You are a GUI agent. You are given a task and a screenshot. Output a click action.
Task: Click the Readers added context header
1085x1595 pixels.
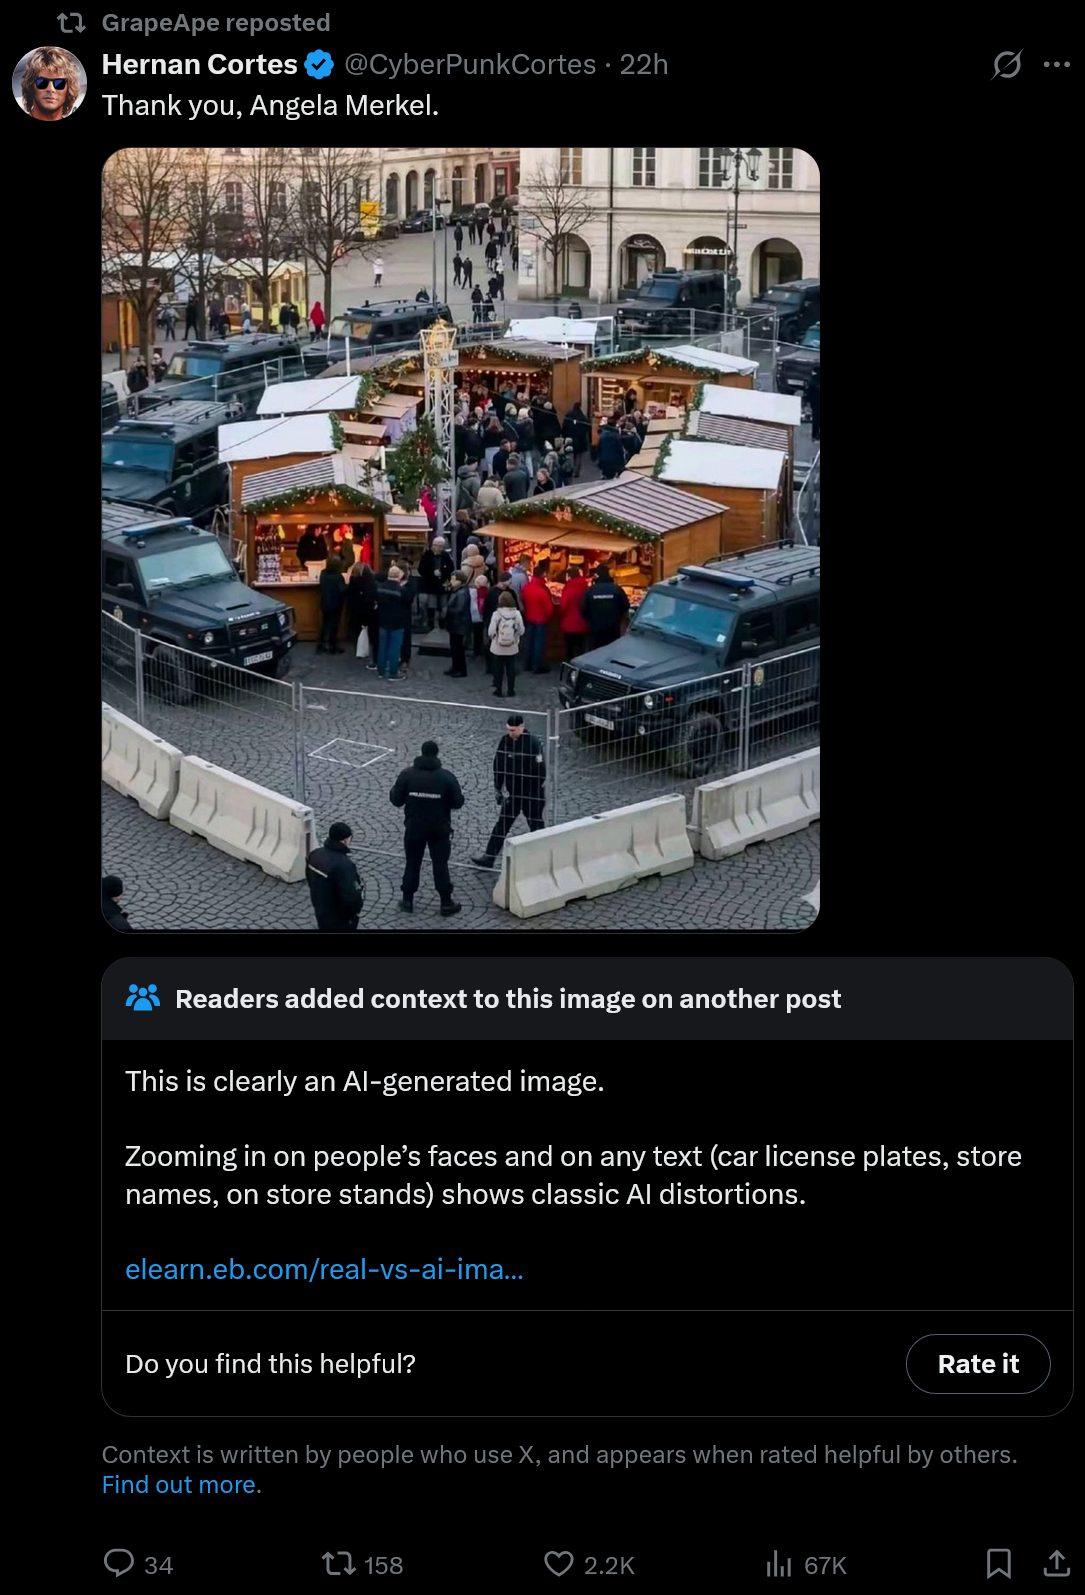click(x=508, y=999)
